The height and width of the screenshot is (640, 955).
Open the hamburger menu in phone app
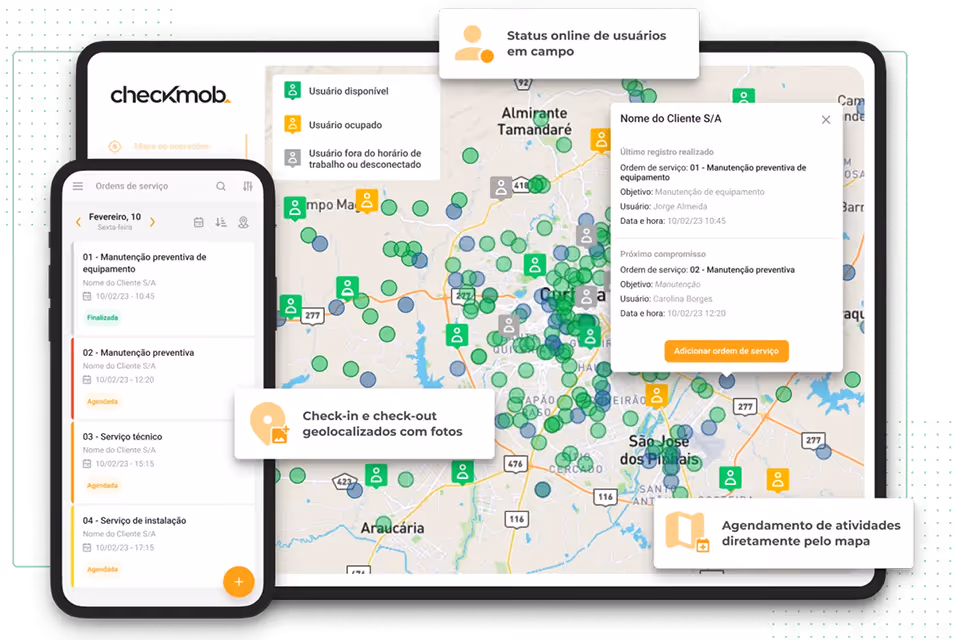(x=78, y=186)
